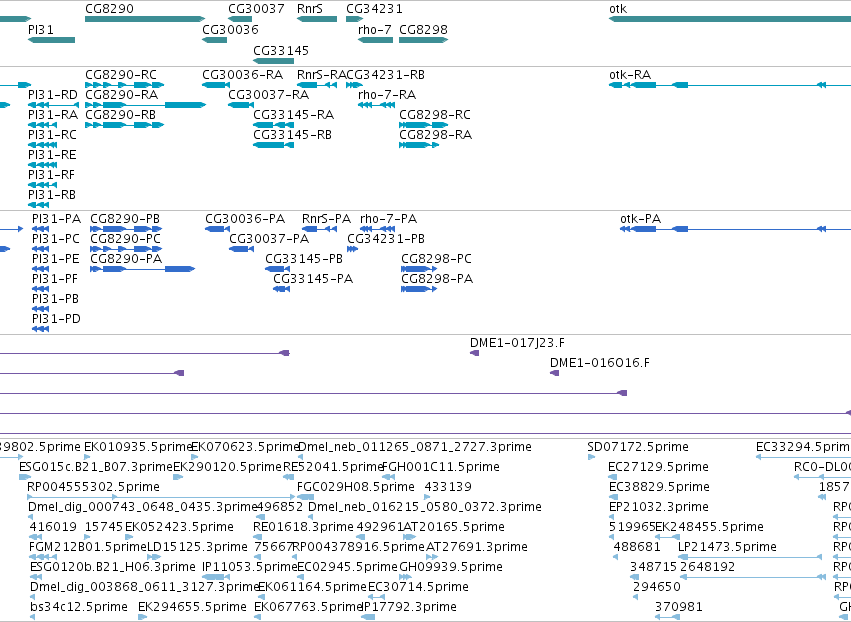Open transcript CG8298-RA
Image resolution: width=851 pixels, height=622 pixels.
418,145
